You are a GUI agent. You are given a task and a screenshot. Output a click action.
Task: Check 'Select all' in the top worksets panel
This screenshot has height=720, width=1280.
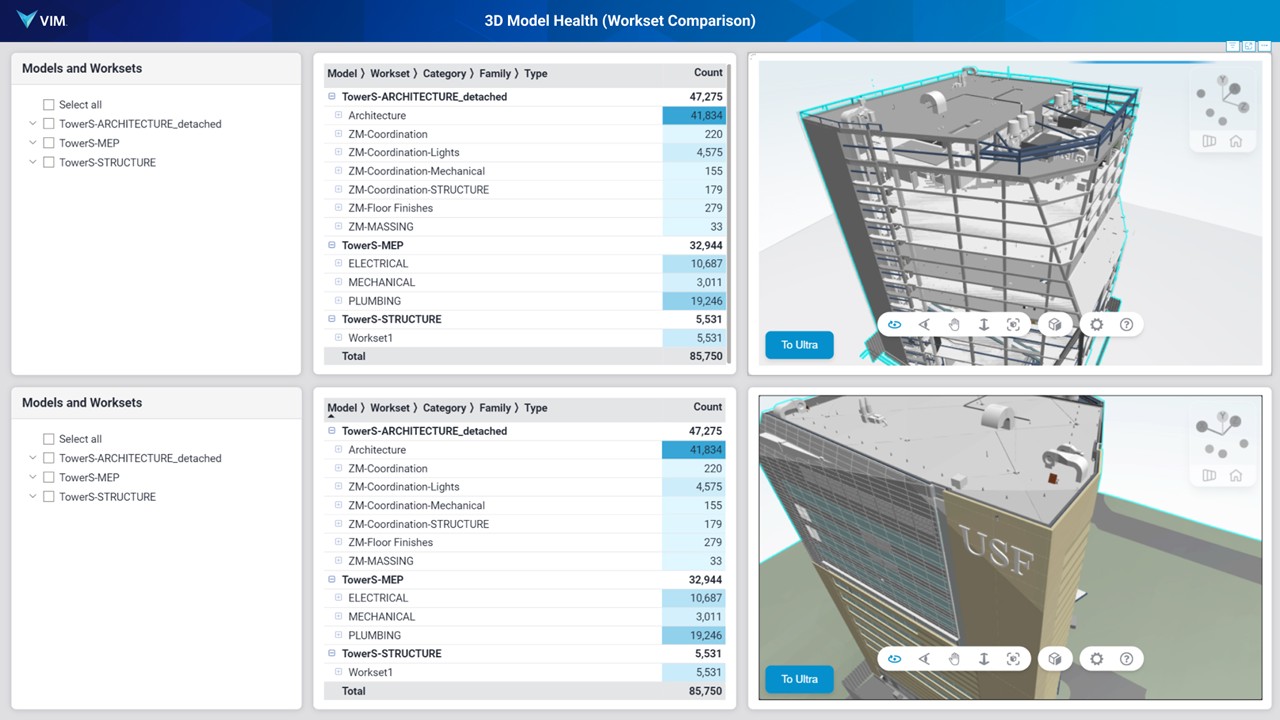pos(49,105)
